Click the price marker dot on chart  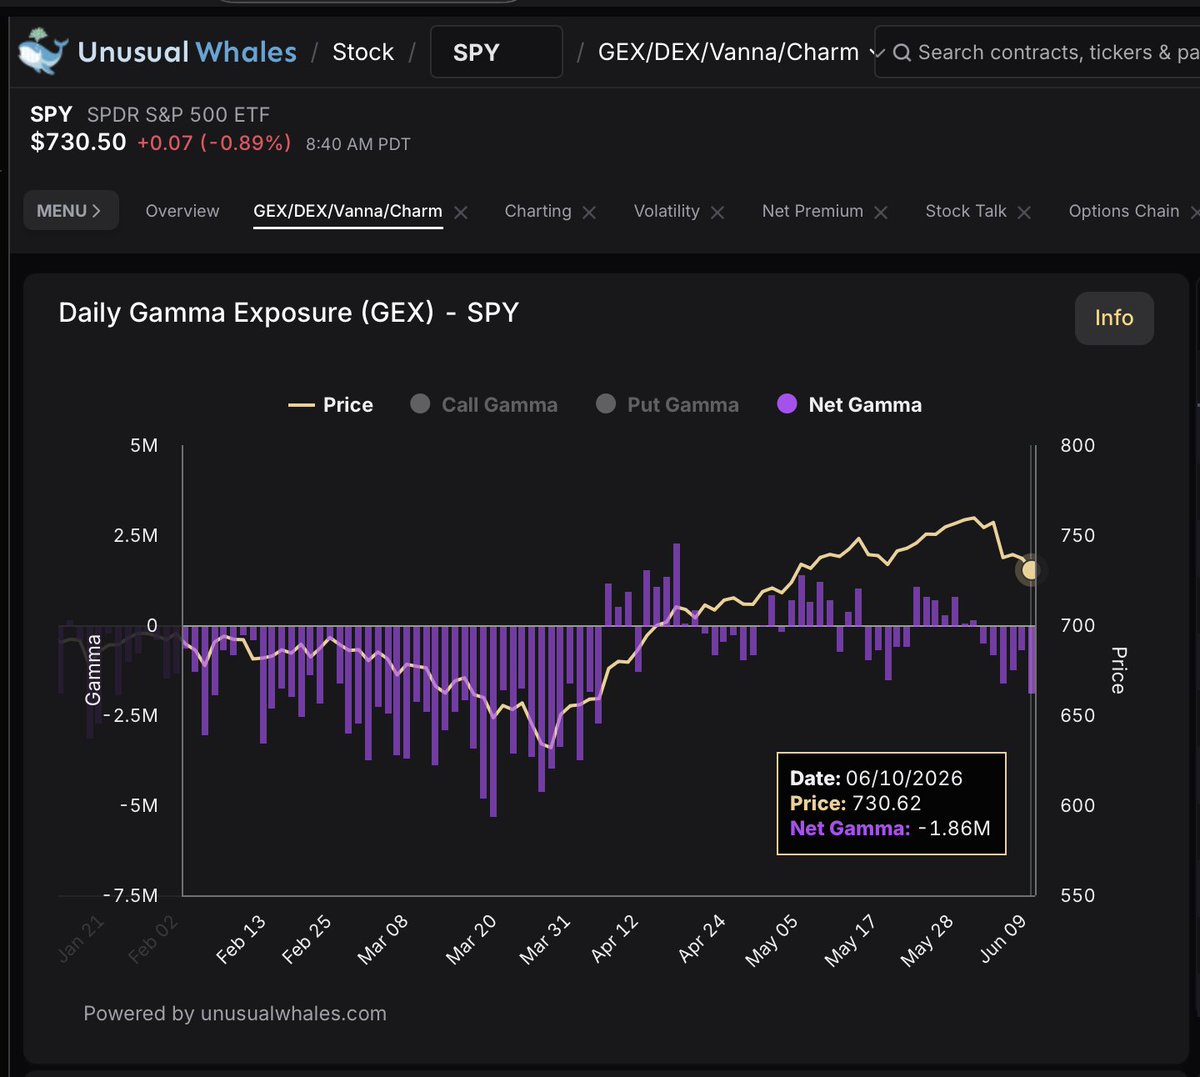pyautogui.click(x=1030, y=570)
